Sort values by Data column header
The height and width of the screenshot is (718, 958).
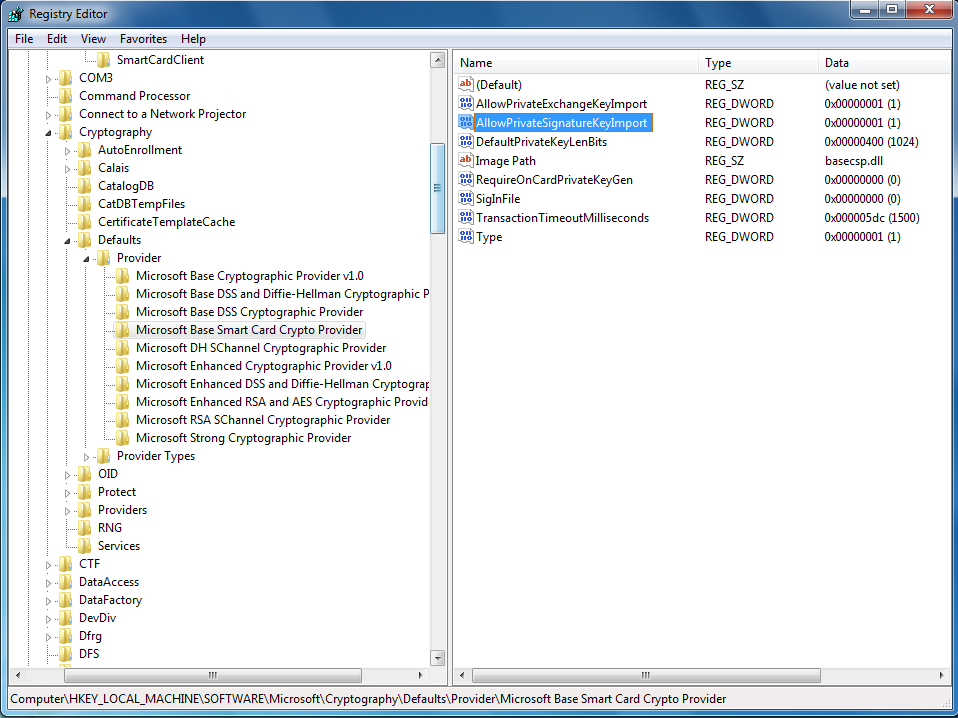point(885,62)
